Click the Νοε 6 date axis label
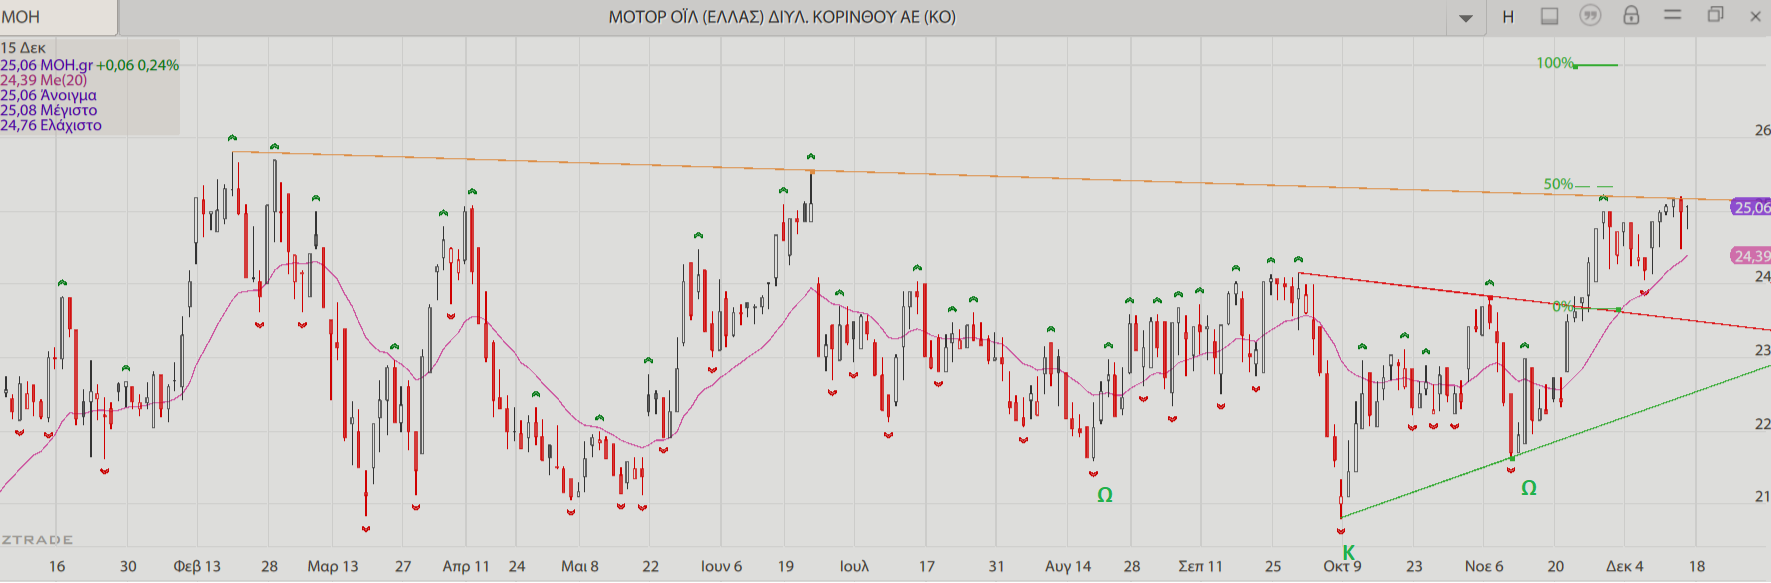Viewport: 1771px width, 583px height. pyautogui.click(x=1484, y=566)
